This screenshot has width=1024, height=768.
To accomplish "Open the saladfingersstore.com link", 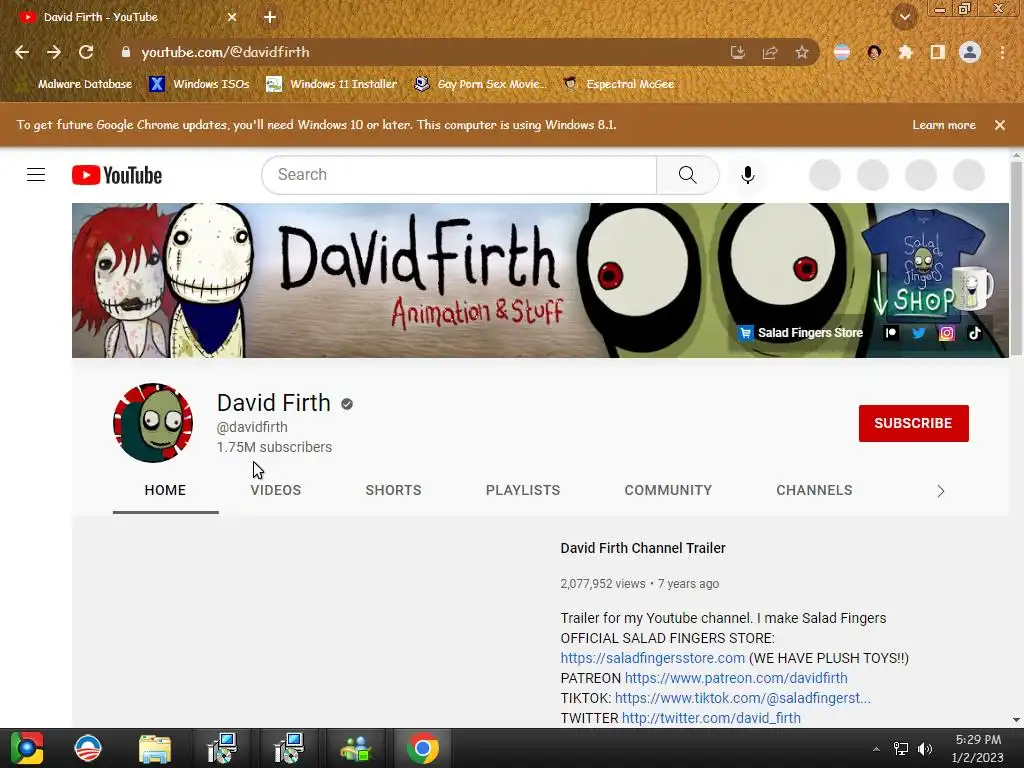I will pyautogui.click(x=652, y=658).
